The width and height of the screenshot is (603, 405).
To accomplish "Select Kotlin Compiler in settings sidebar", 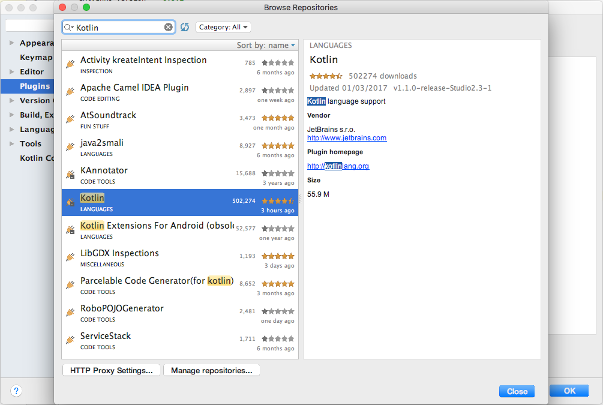I will [x=37, y=158].
